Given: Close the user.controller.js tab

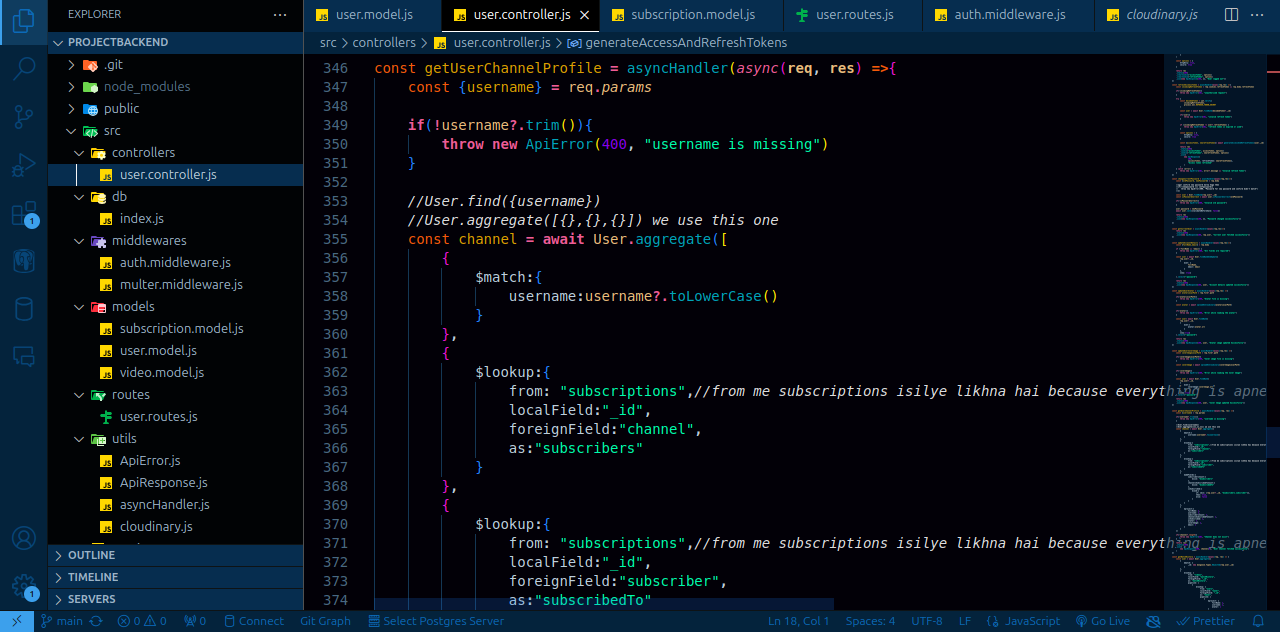Looking at the screenshot, I should [x=584, y=15].
